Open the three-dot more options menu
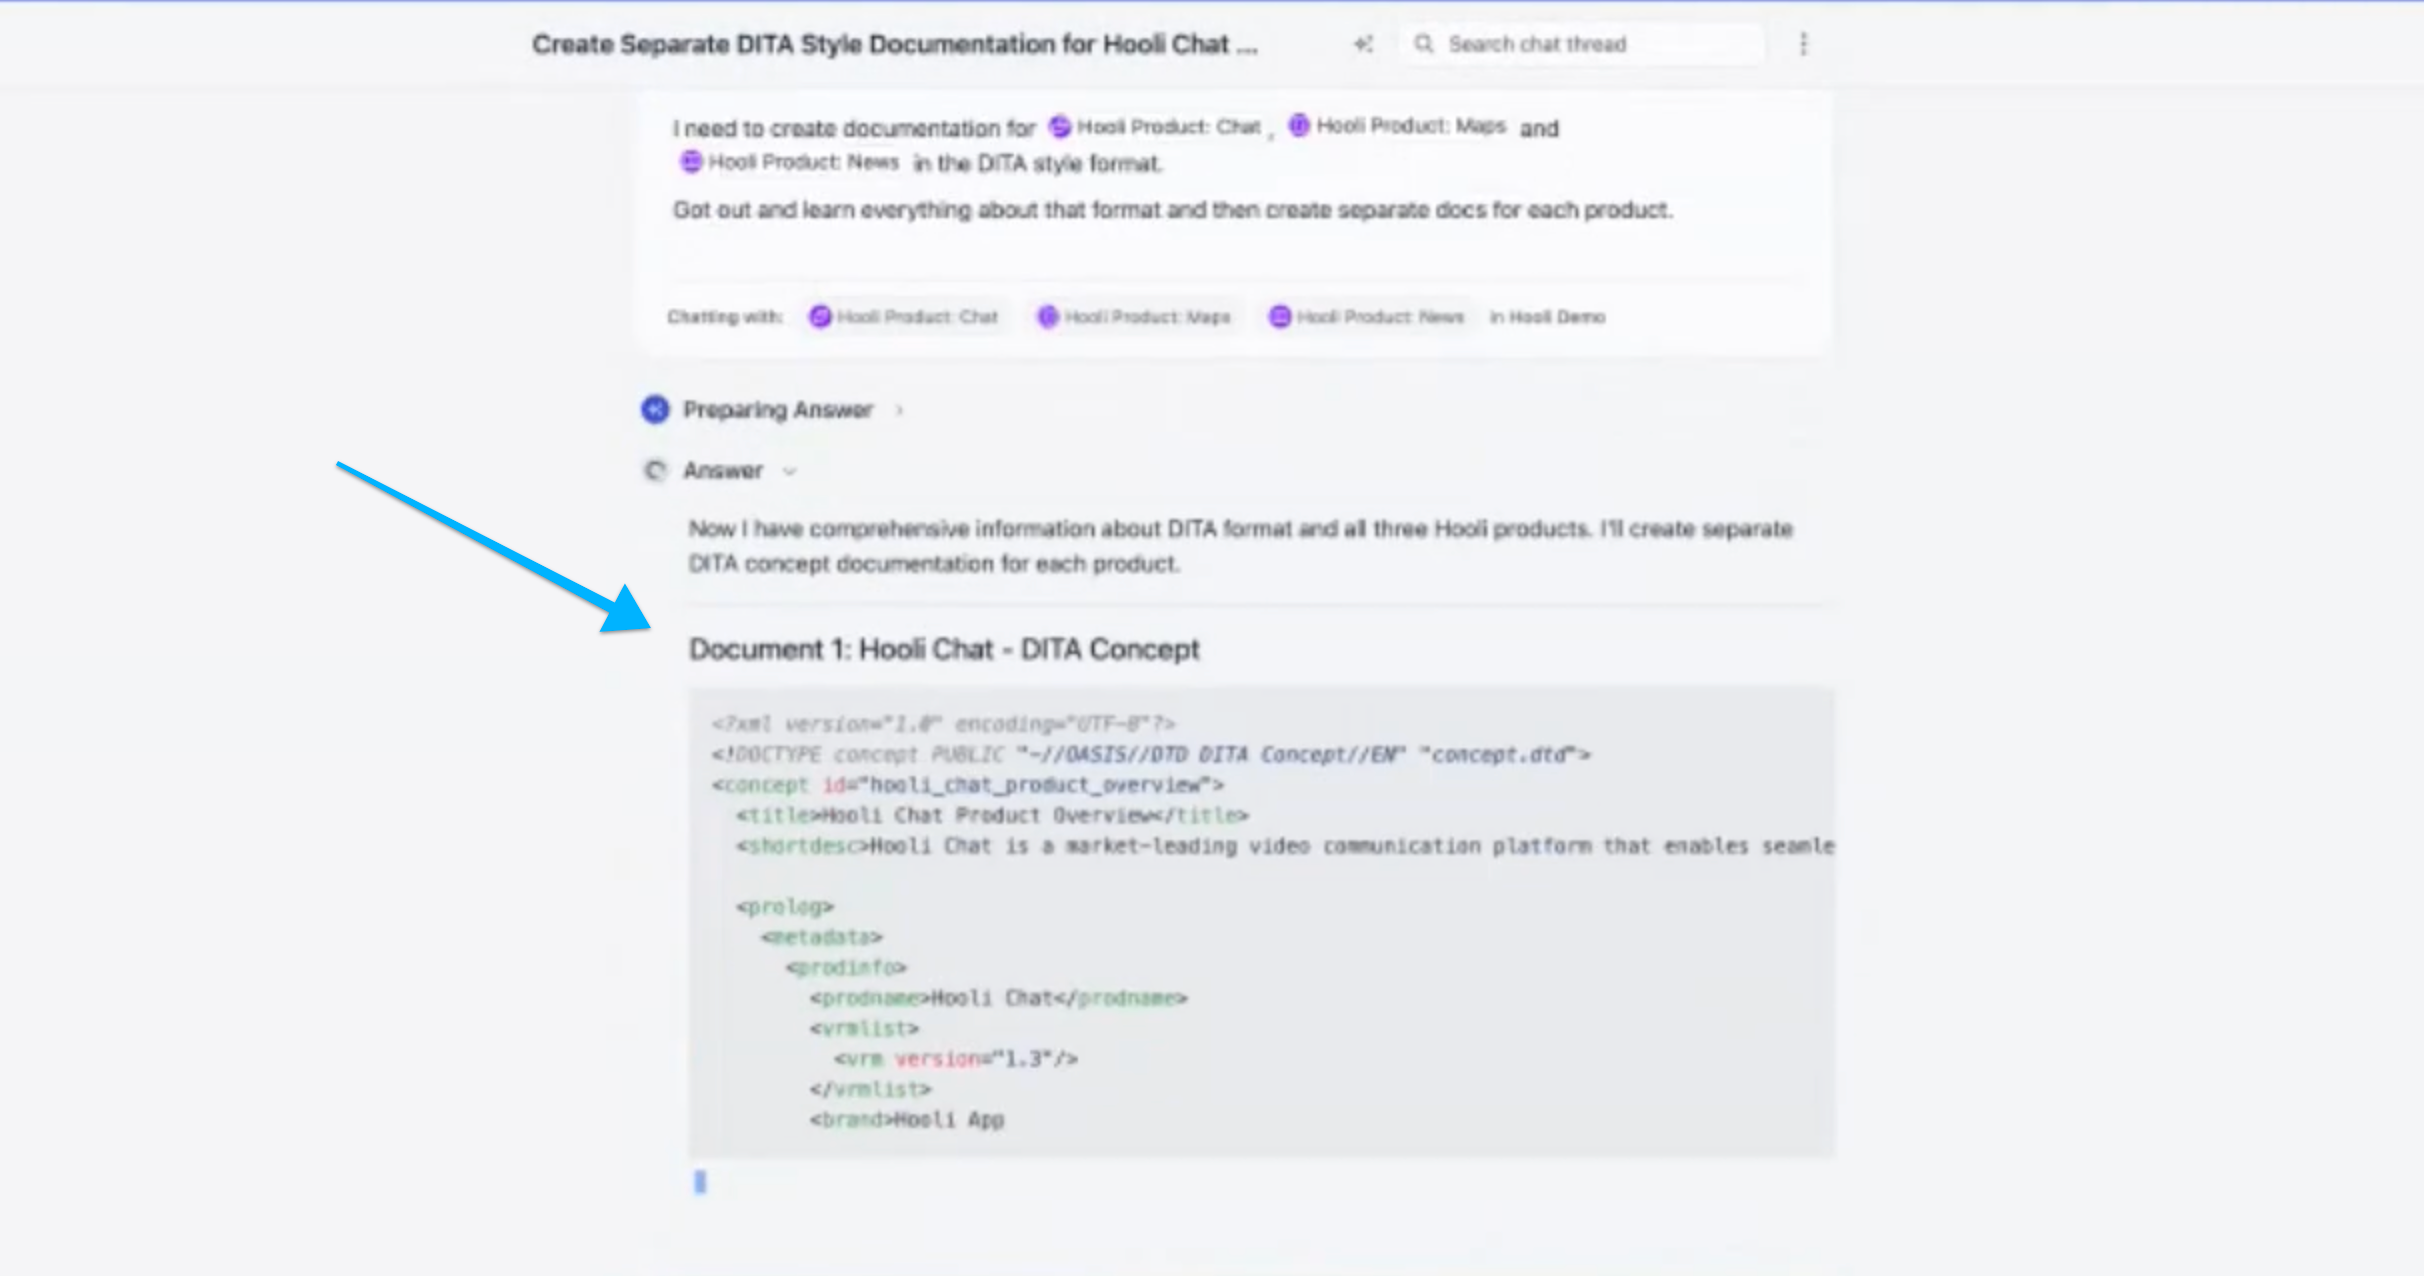This screenshot has height=1276, width=2424. (x=1803, y=44)
